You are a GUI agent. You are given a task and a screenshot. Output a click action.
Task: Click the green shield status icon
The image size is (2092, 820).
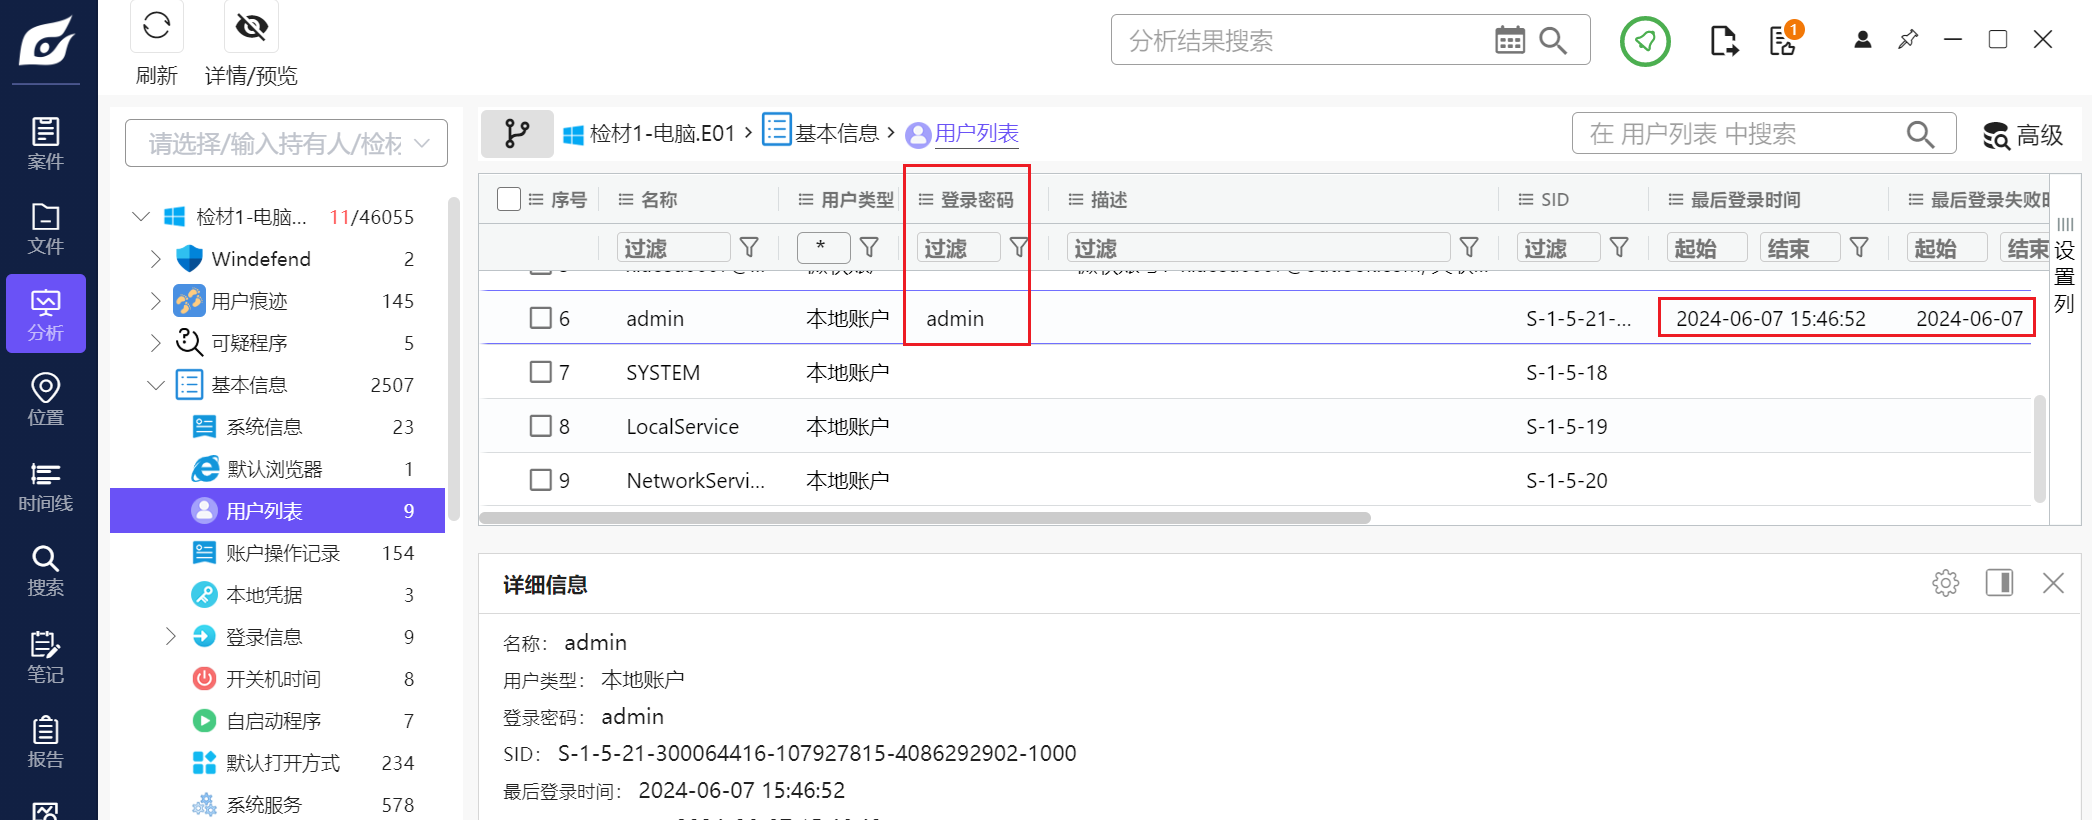click(1645, 41)
